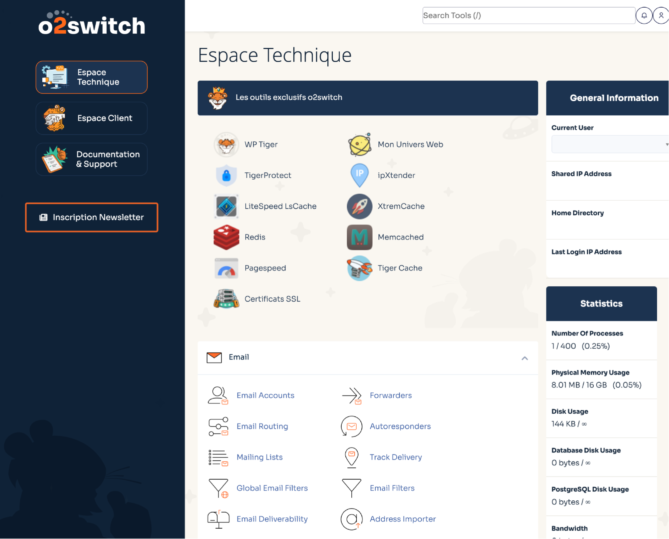This screenshot has height=539, width=669.
Task: Click the Address Importer at-sign icon
Action: [352, 519]
